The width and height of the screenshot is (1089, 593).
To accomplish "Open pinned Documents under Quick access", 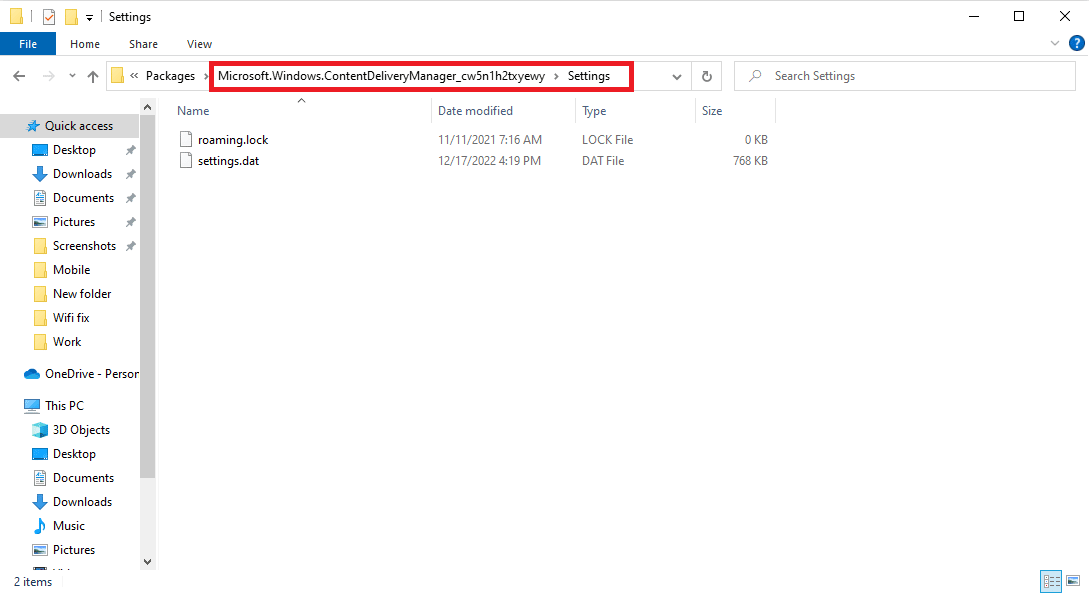I will [83, 198].
